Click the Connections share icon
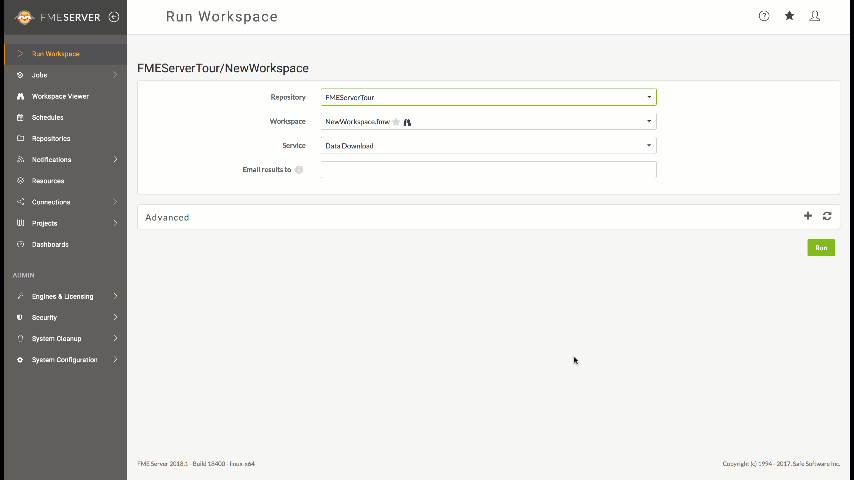854x480 pixels. (20, 202)
